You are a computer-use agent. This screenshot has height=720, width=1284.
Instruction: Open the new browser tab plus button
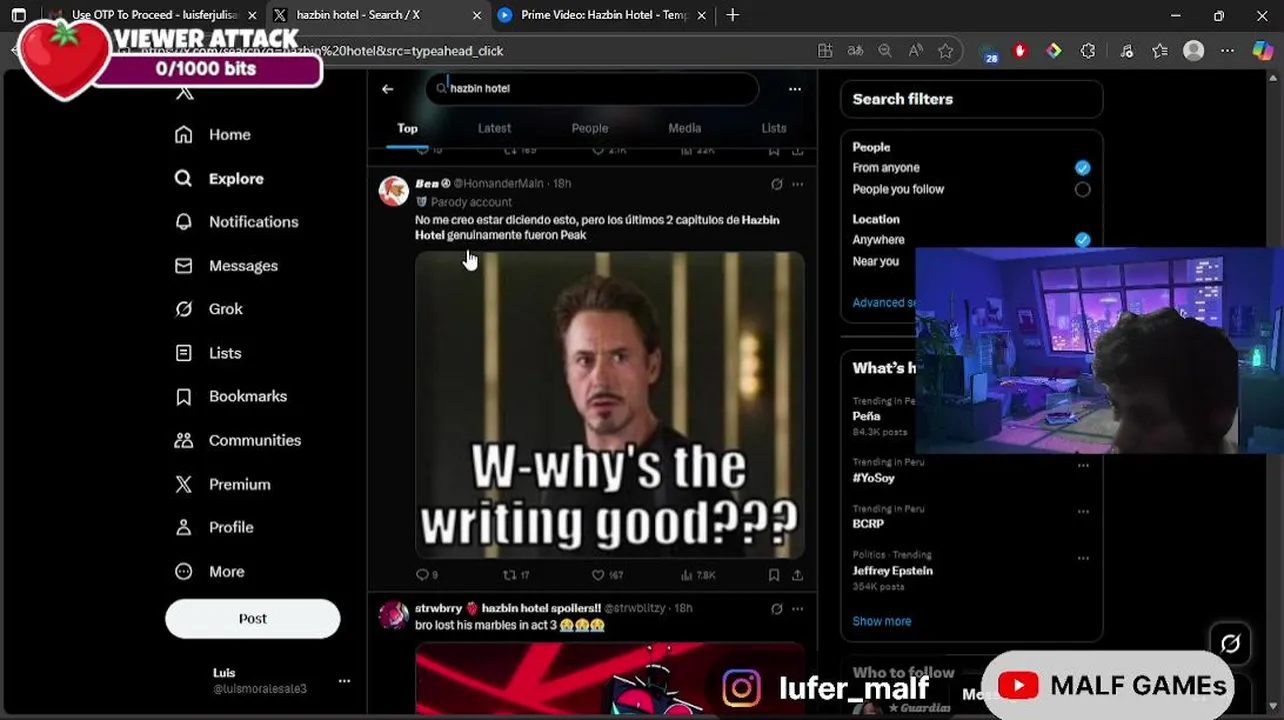pos(733,15)
